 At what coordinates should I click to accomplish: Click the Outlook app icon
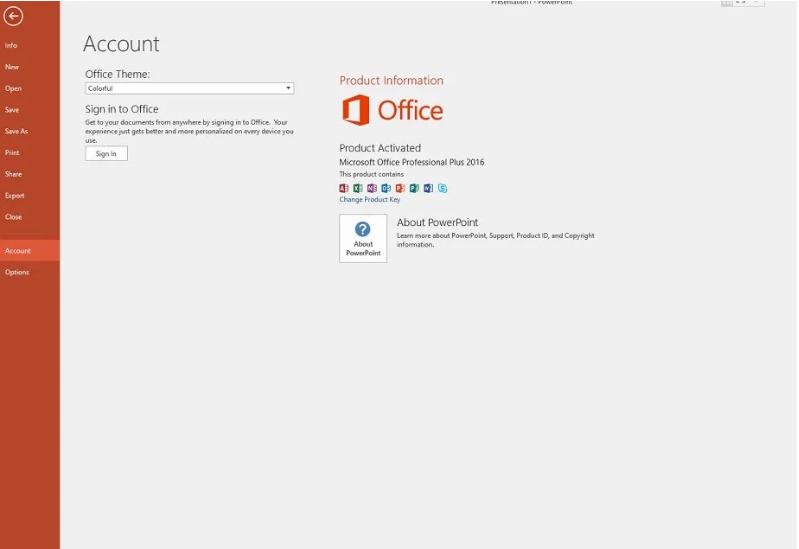click(386, 188)
